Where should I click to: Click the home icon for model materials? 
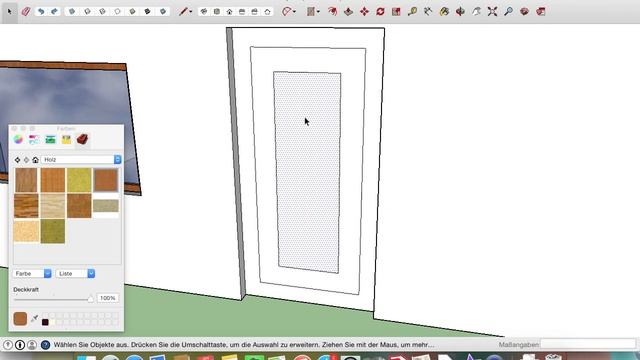coord(36,160)
